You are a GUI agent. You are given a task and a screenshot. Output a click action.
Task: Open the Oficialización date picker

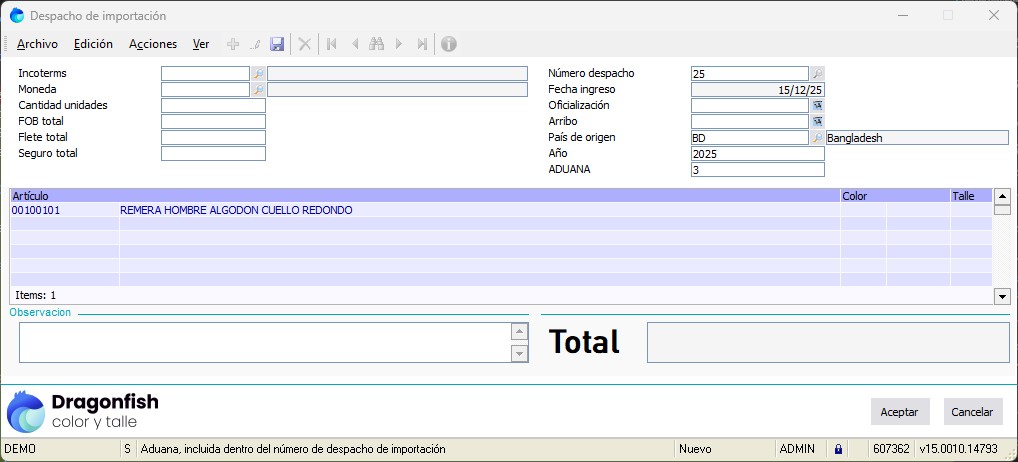pyautogui.click(x=817, y=106)
